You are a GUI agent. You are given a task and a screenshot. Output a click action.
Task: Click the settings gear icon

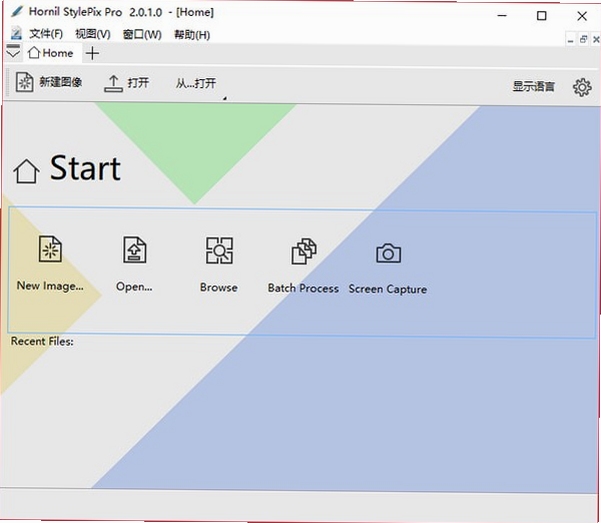tap(582, 87)
